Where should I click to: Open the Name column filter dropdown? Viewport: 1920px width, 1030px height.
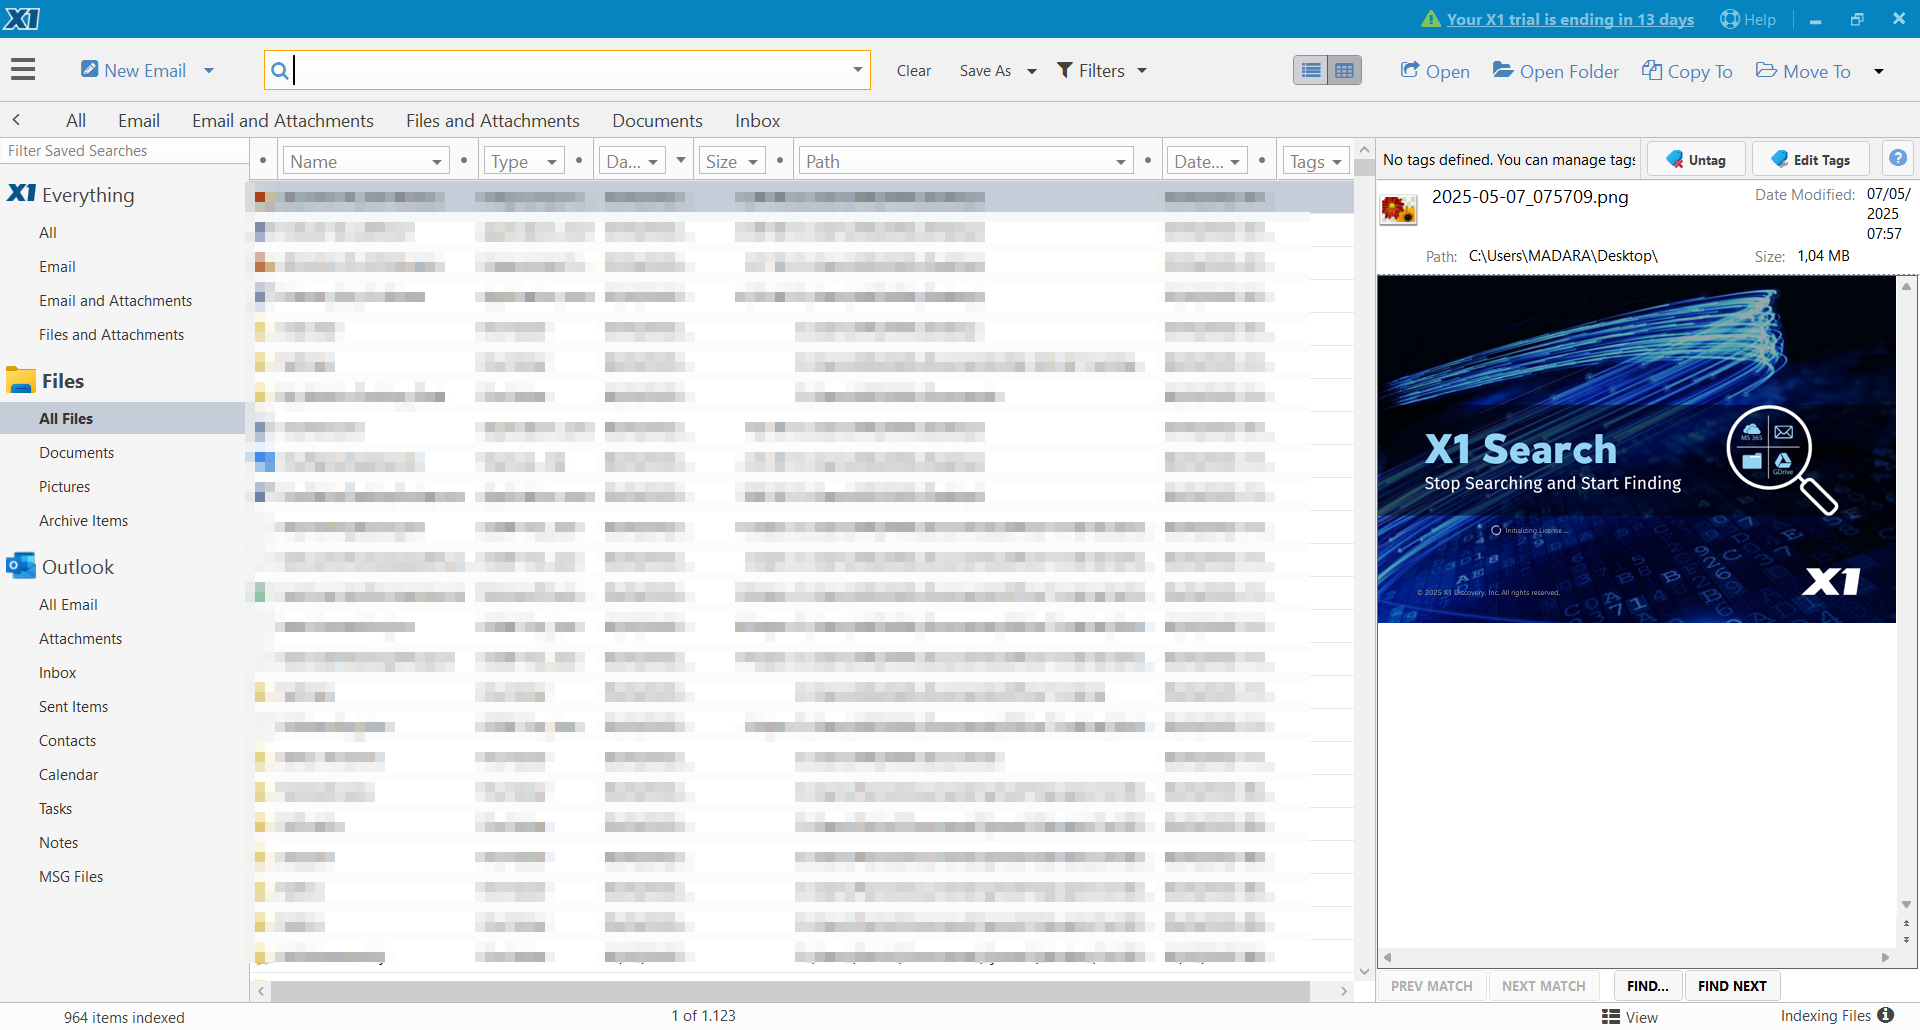point(437,162)
